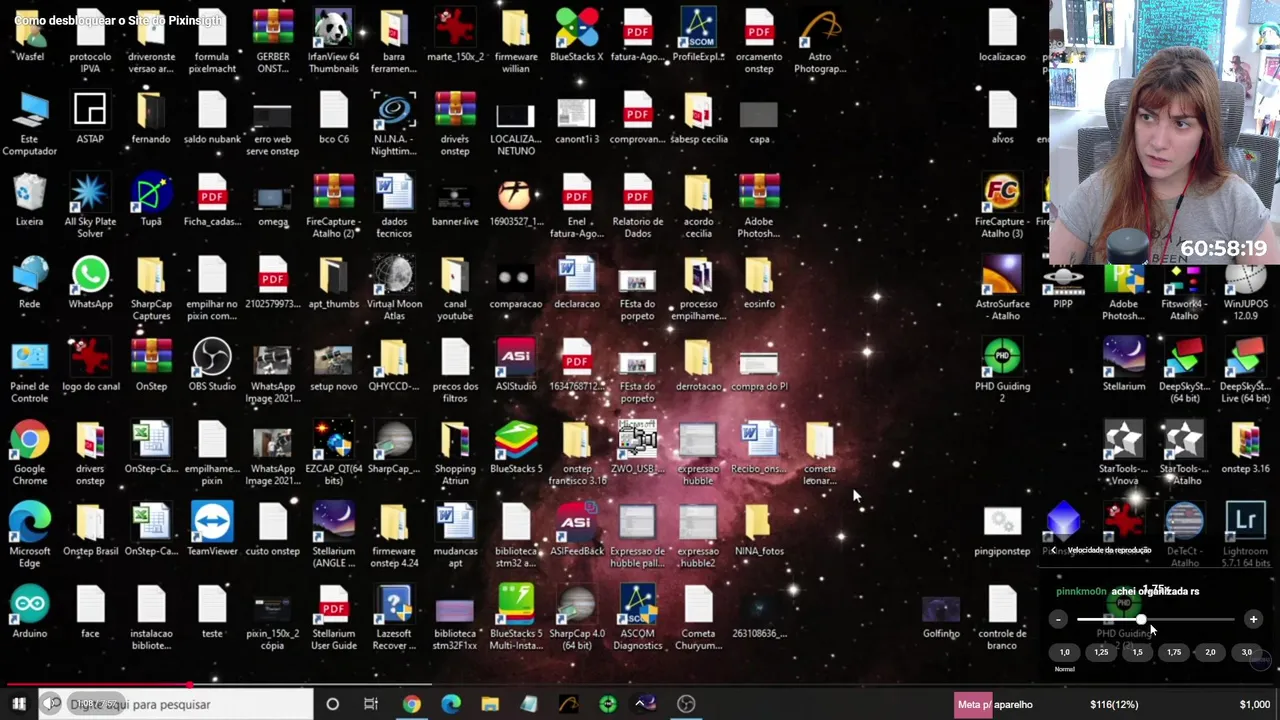This screenshot has height=720, width=1280.
Task: Launch ASIStudio from the desktop
Action: click(x=516, y=365)
